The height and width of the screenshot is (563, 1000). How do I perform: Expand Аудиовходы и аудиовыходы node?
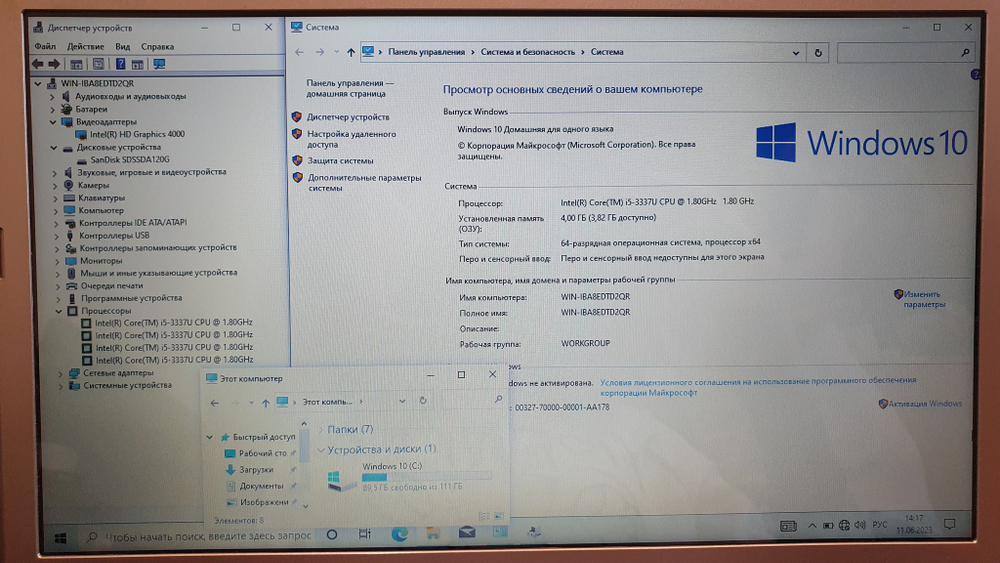[52, 97]
